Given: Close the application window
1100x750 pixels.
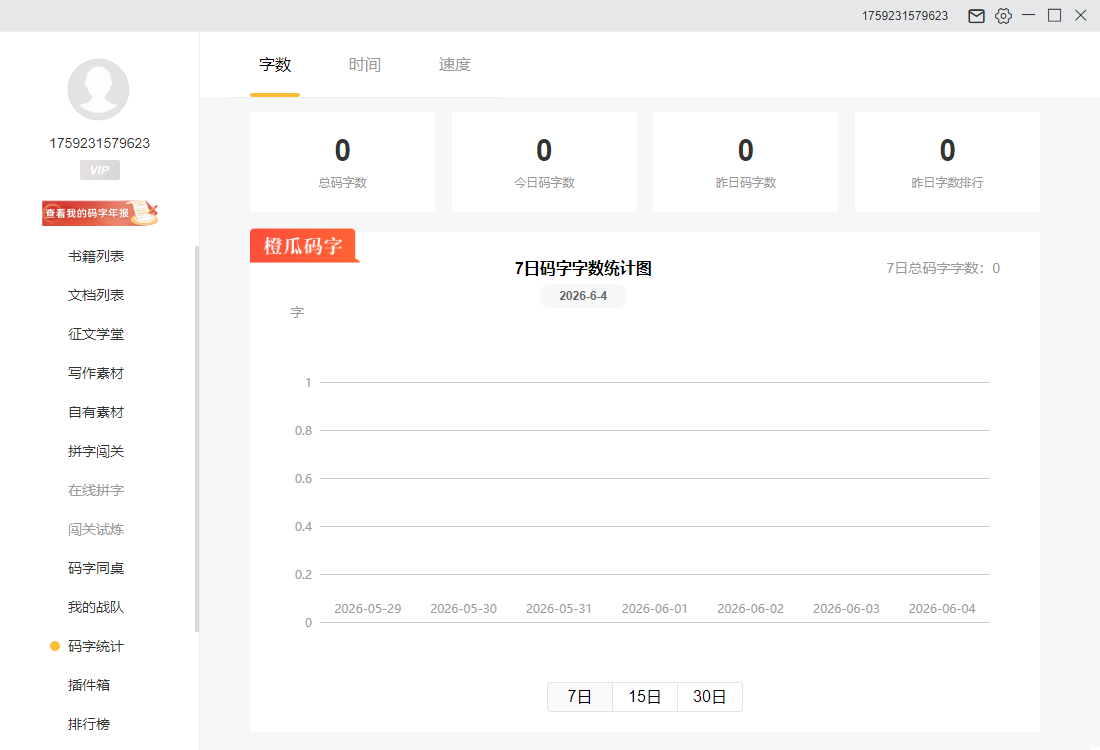Looking at the screenshot, I should [x=1080, y=15].
